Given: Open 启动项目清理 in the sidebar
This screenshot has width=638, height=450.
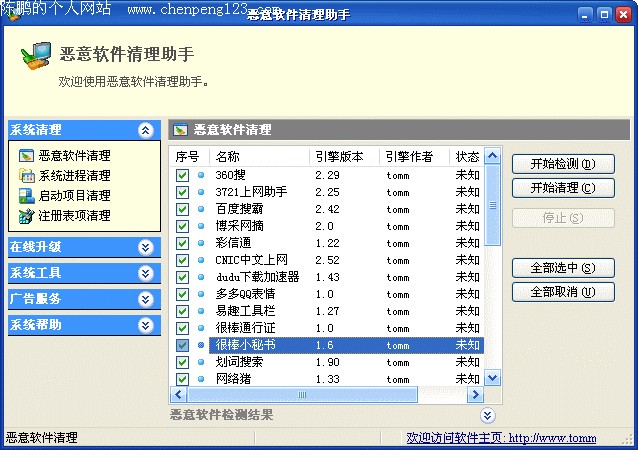Looking at the screenshot, I should (74, 196).
